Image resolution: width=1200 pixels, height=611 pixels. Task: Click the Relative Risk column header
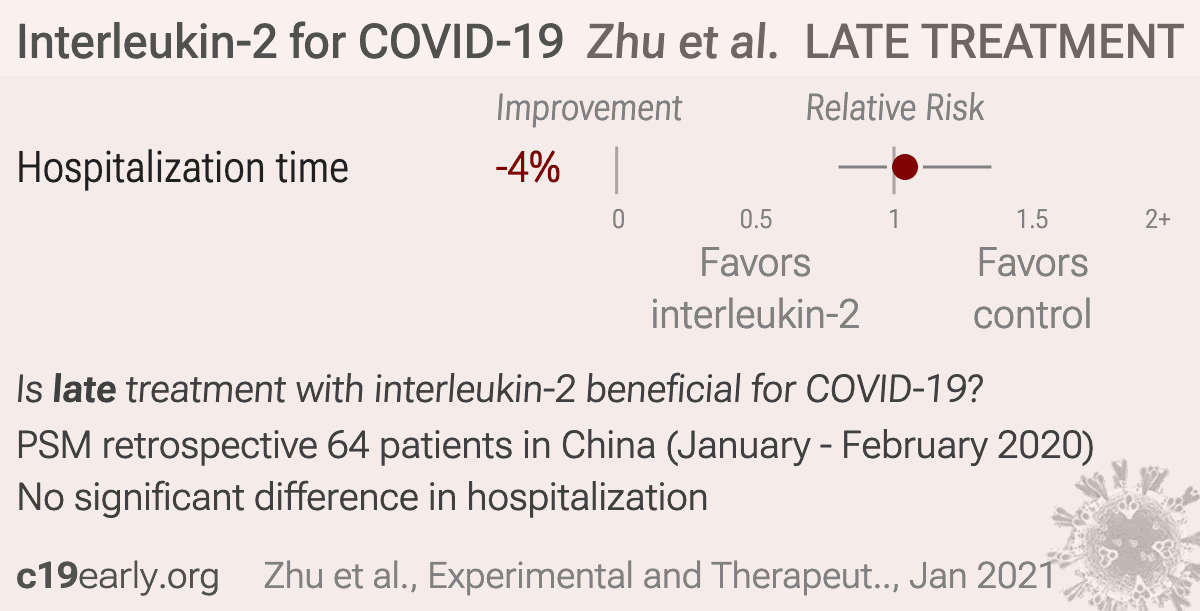[895, 108]
